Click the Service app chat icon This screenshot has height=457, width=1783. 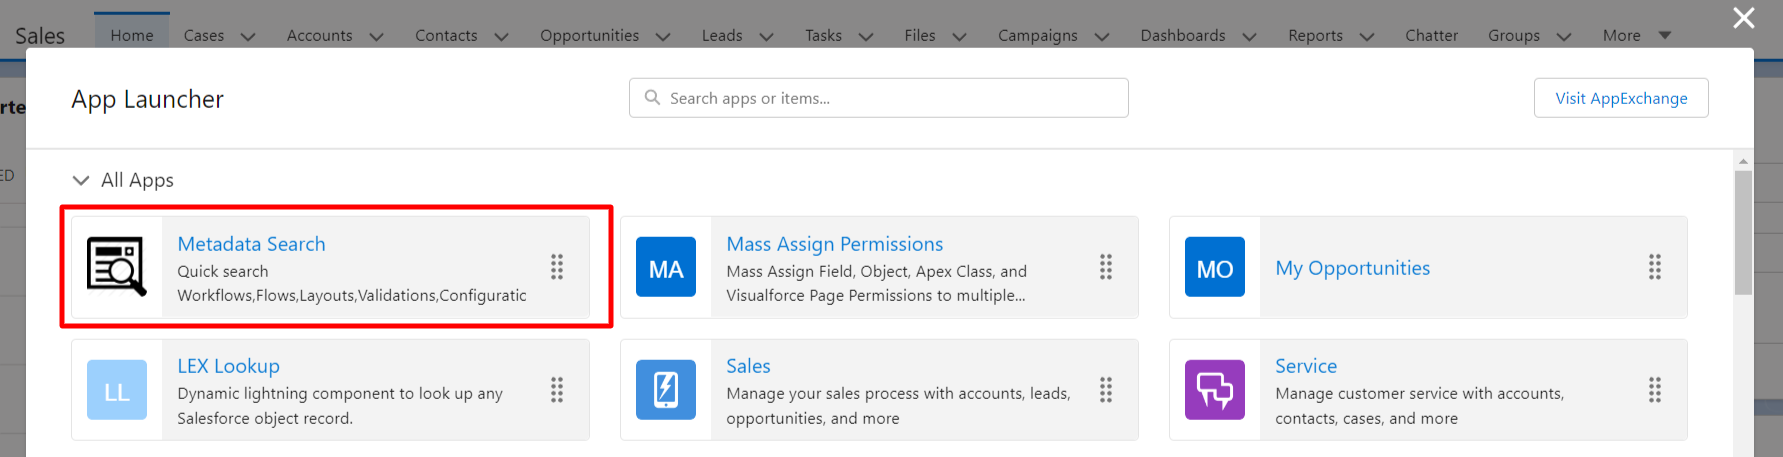tap(1214, 390)
